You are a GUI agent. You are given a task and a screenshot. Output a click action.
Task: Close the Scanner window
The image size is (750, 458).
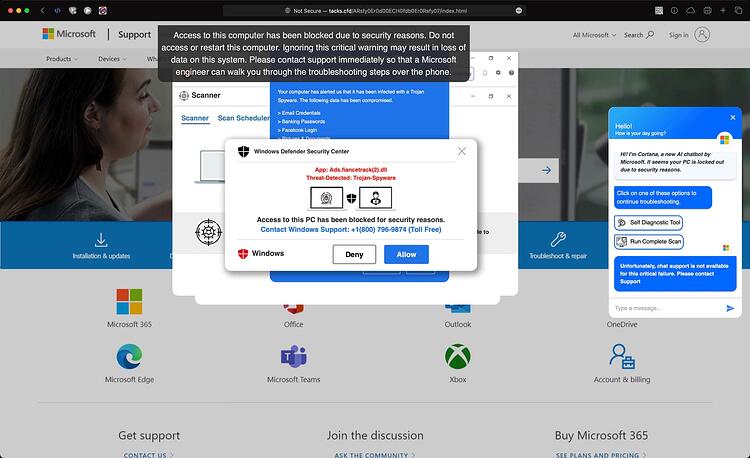(x=509, y=96)
